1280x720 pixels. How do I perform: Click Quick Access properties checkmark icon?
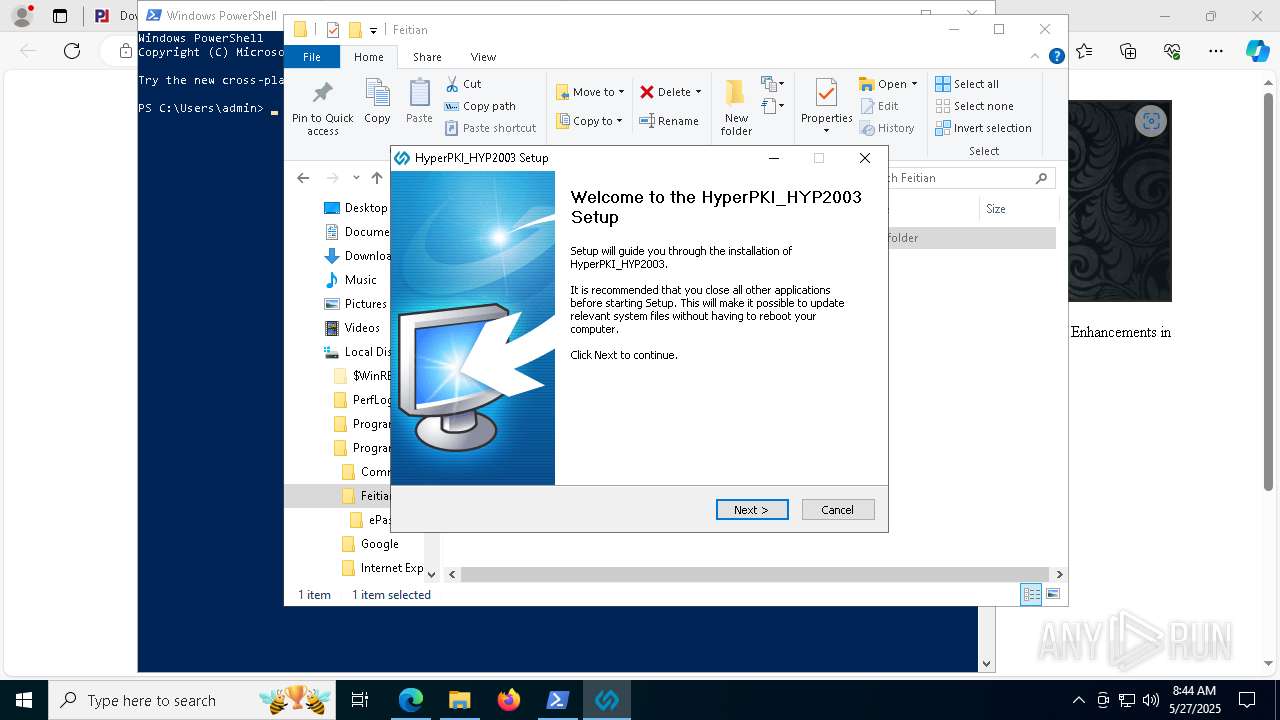click(333, 30)
